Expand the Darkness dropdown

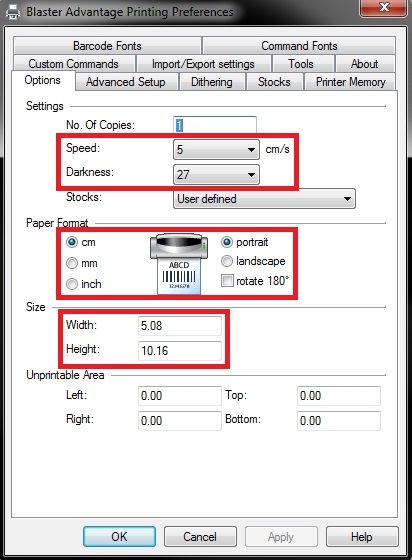click(x=216, y=174)
